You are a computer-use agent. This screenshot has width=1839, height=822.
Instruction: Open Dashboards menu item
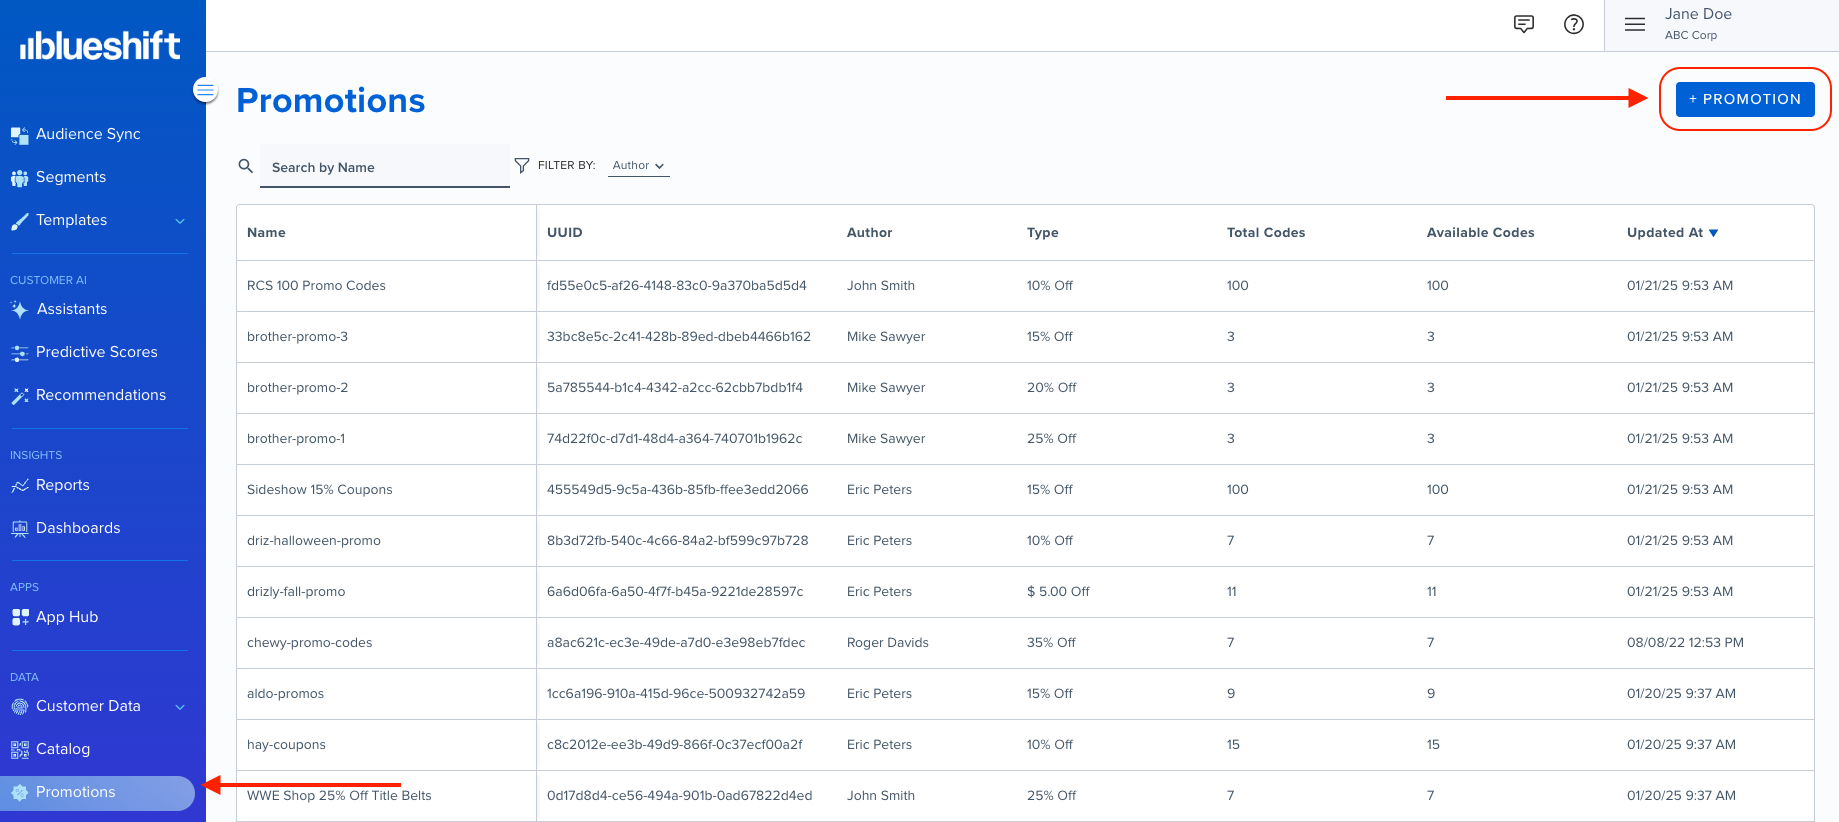[x=78, y=528]
